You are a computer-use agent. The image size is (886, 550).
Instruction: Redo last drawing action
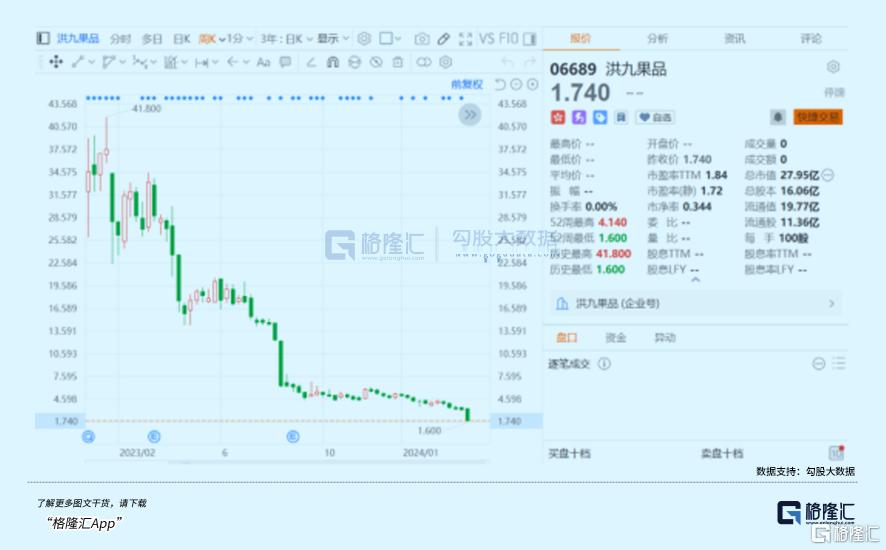point(529,62)
